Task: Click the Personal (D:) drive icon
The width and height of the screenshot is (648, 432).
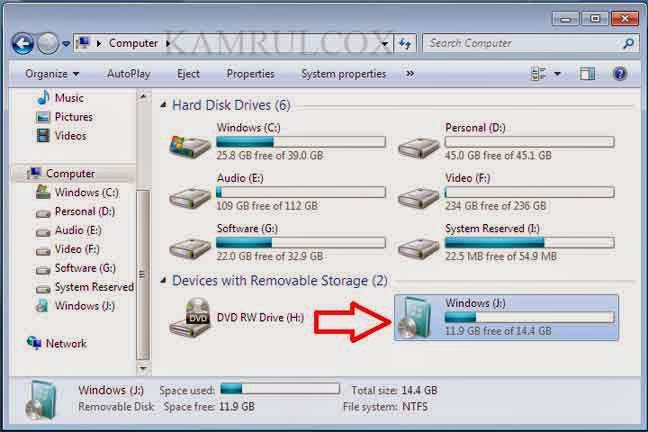Action: (x=418, y=148)
